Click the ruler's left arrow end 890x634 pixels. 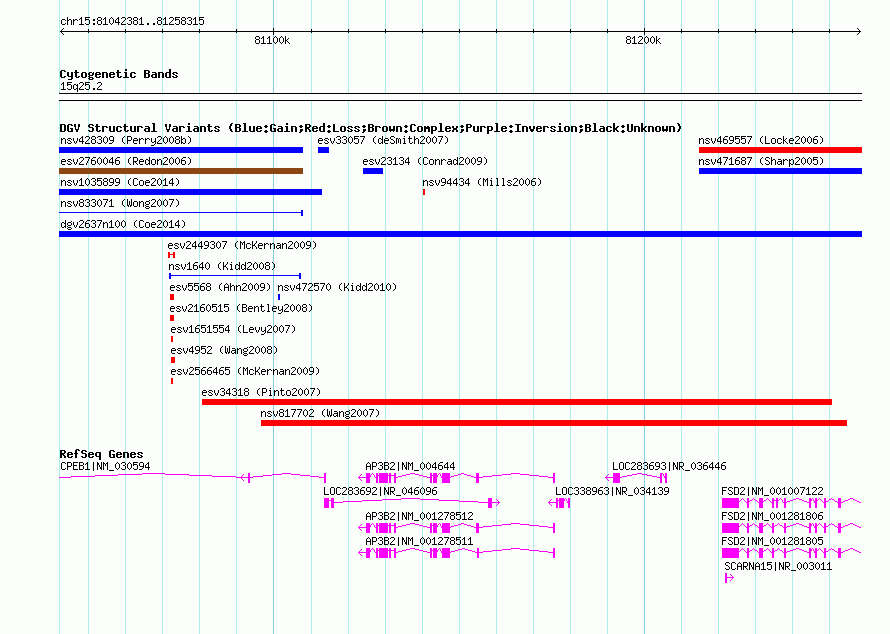(62, 32)
